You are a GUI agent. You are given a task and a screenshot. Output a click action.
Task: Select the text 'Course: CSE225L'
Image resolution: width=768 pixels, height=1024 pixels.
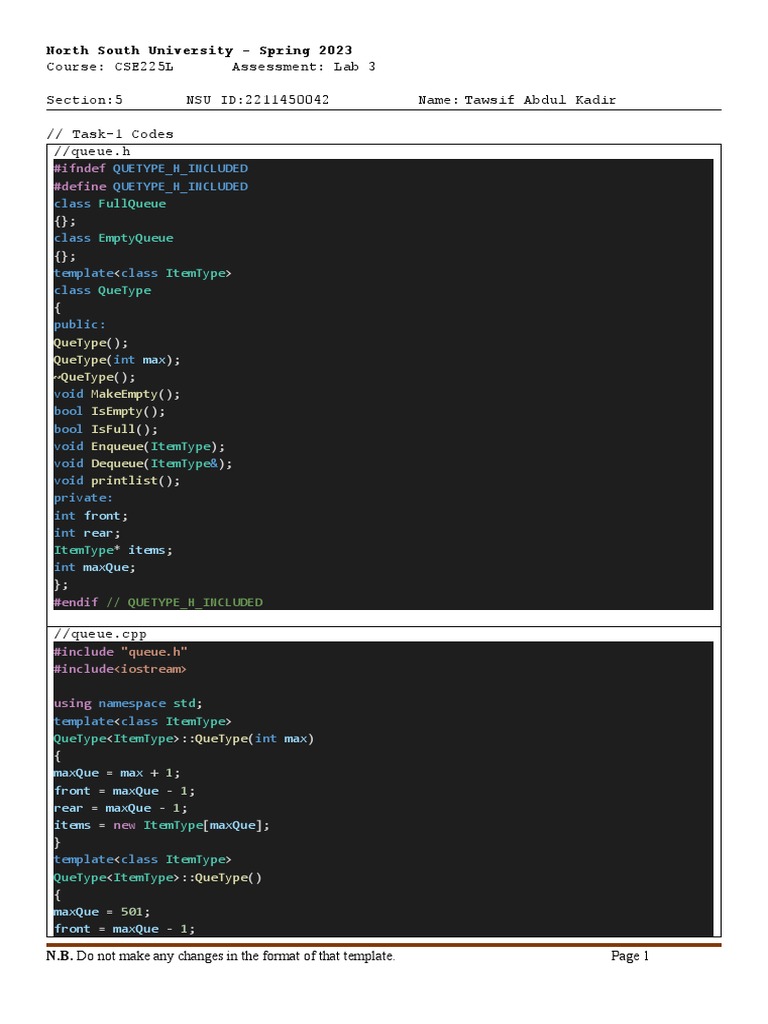(110, 67)
